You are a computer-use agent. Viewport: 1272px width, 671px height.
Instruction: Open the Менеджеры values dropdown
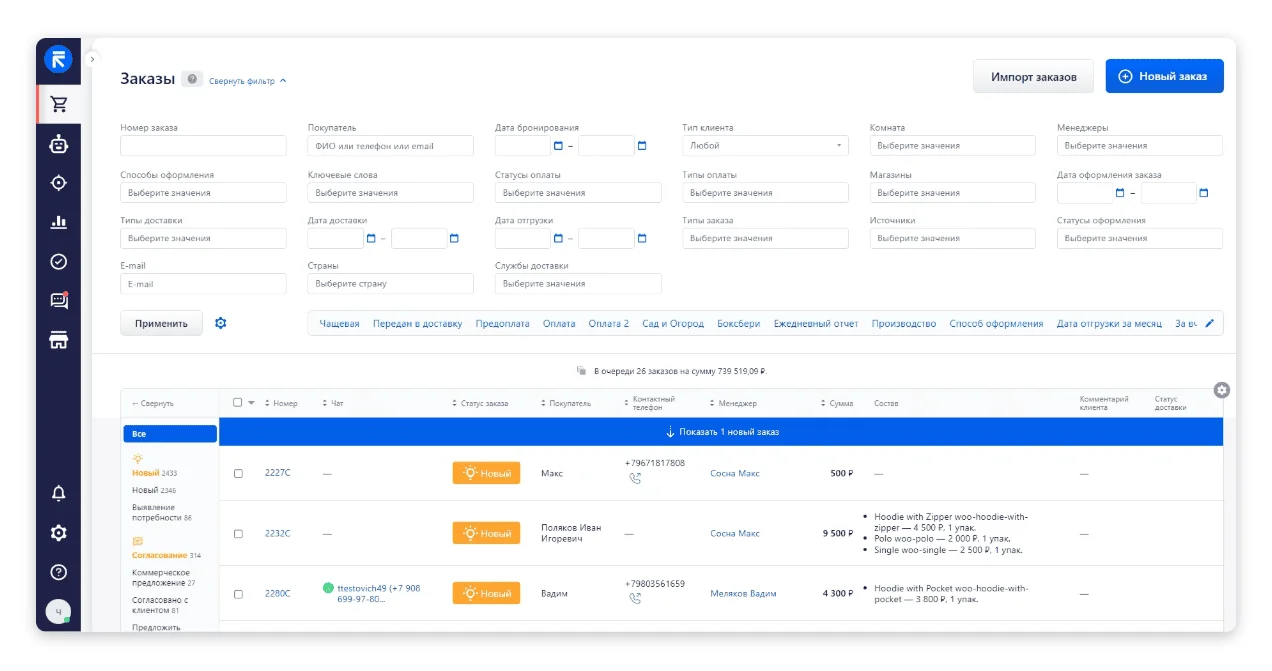point(1139,146)
